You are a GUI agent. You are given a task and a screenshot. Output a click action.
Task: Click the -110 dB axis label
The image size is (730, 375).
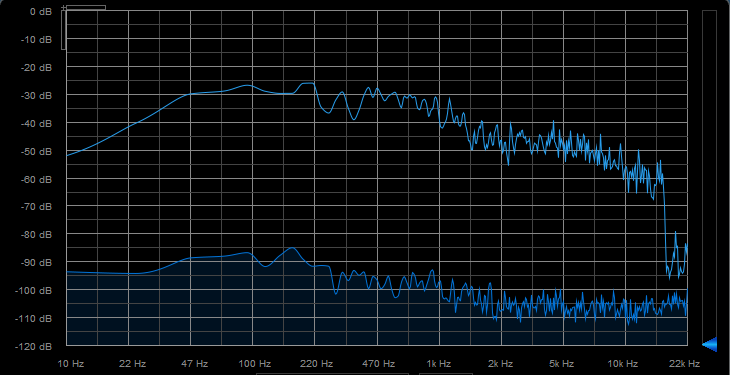point(35,318)
